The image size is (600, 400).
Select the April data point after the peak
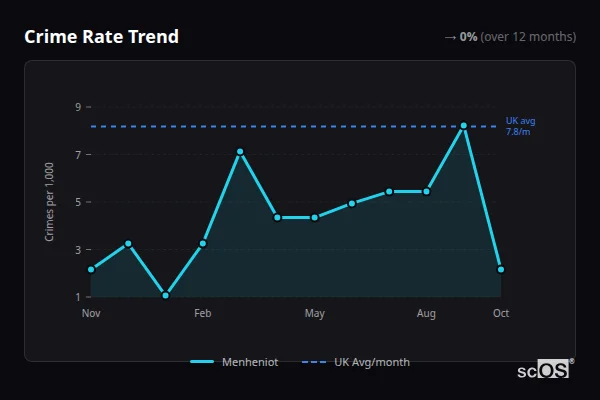tap(277, 217)
